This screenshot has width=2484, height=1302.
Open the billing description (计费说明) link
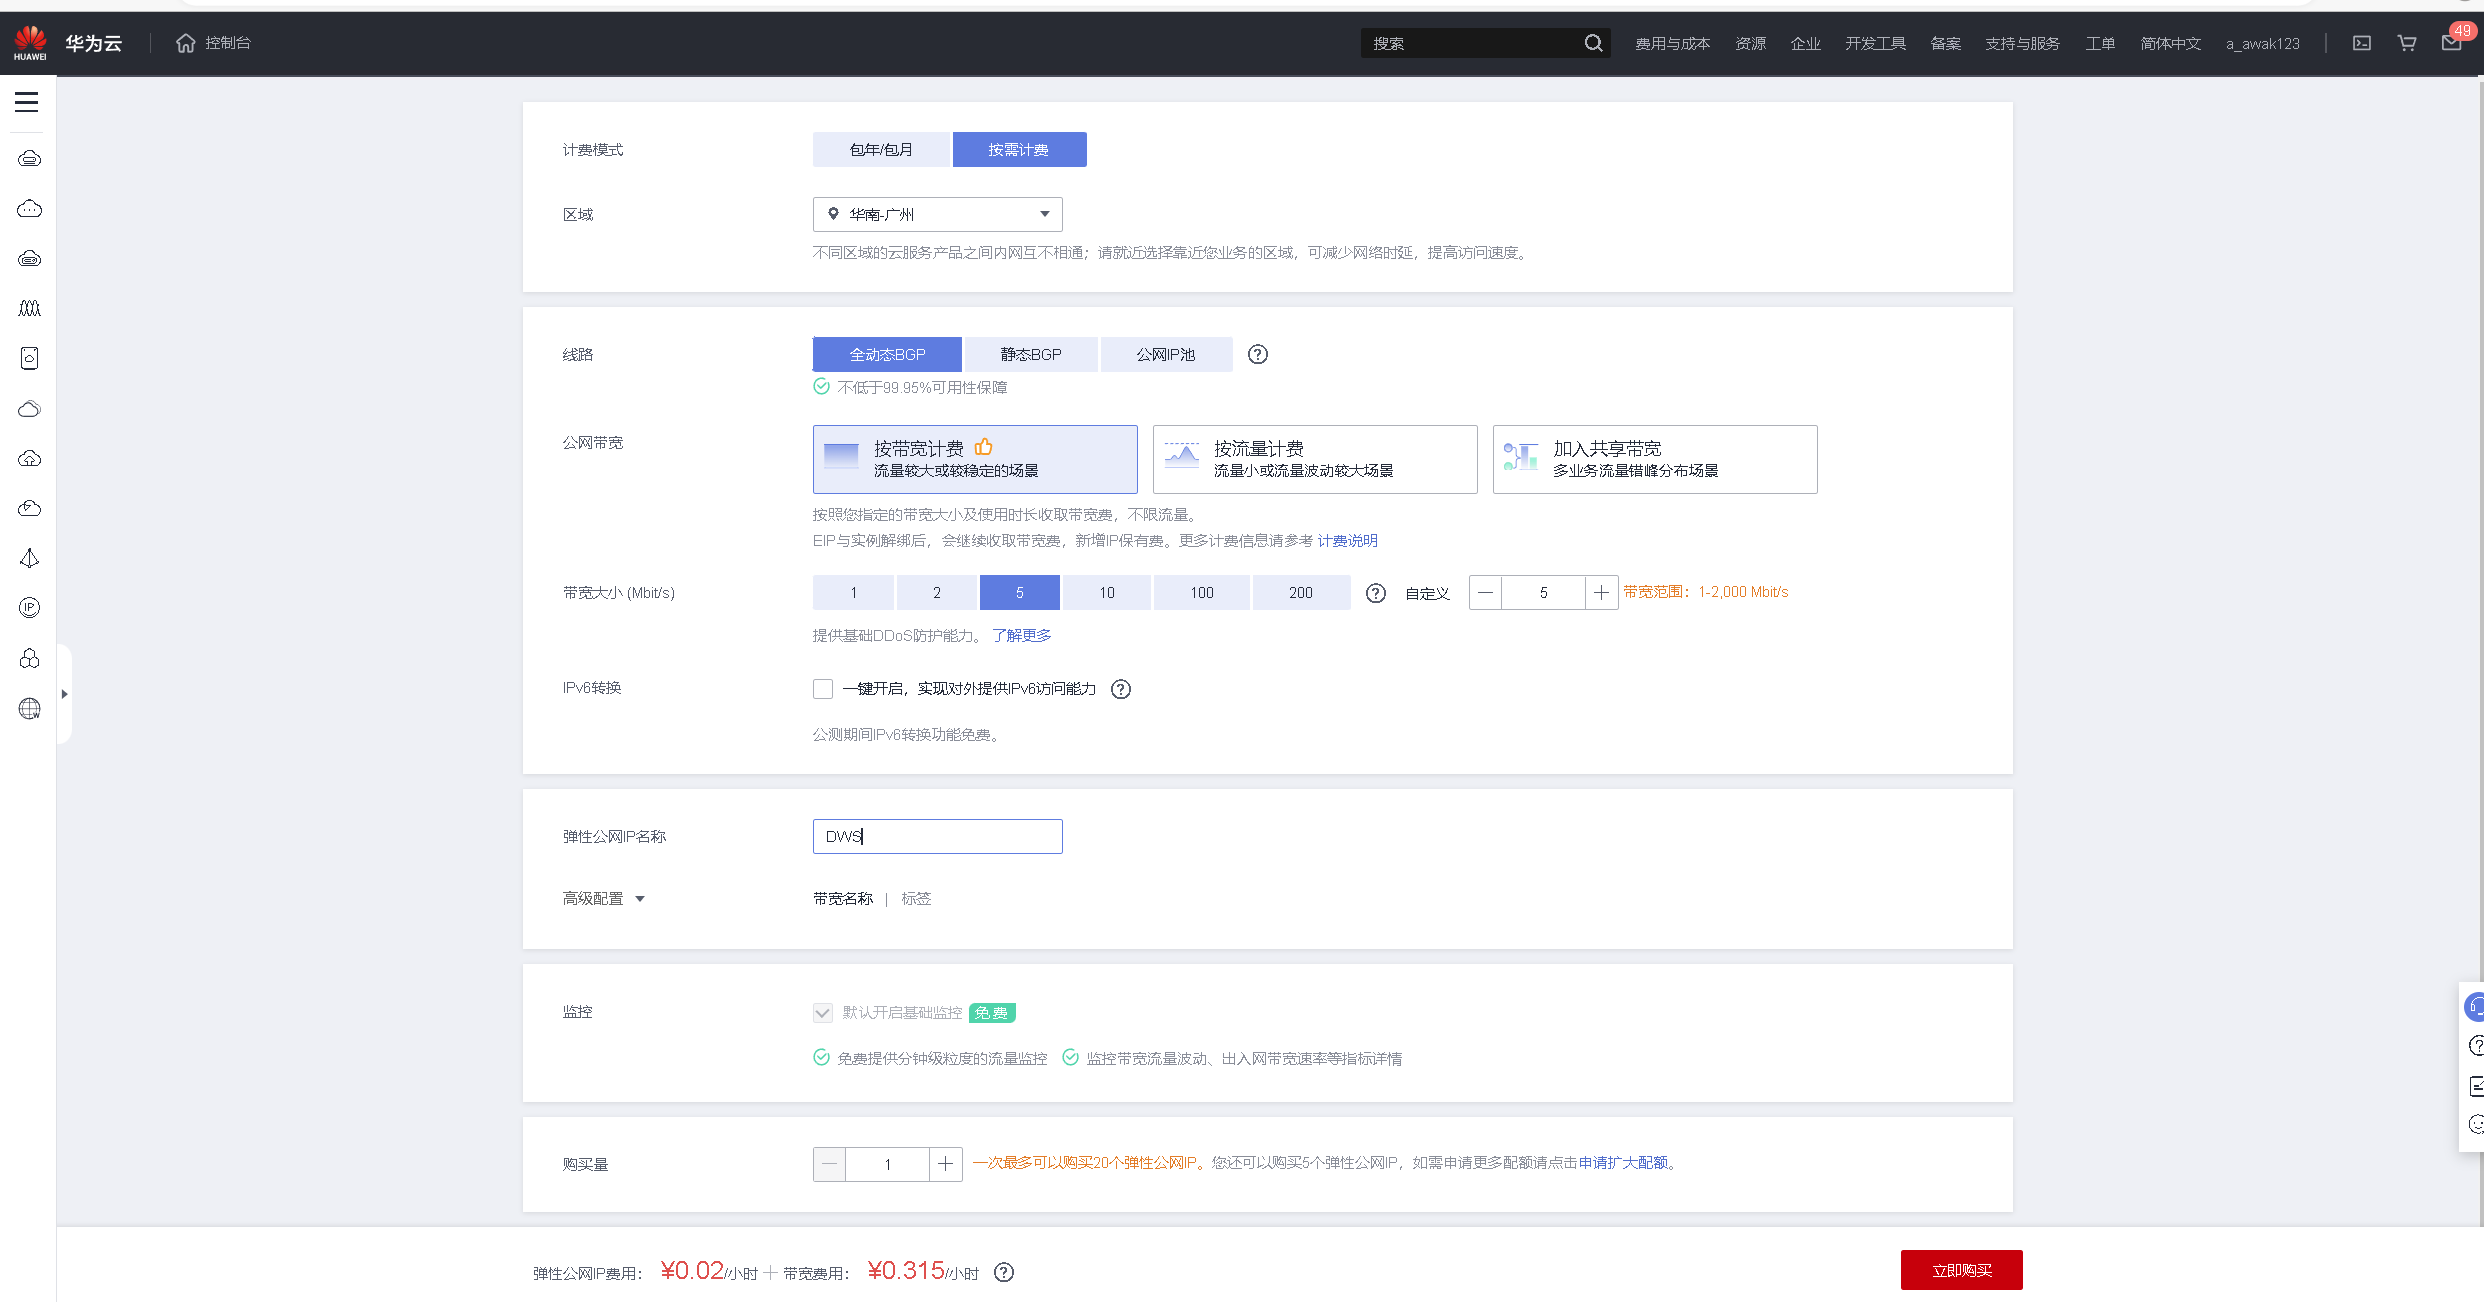[x=1347, y=541]
